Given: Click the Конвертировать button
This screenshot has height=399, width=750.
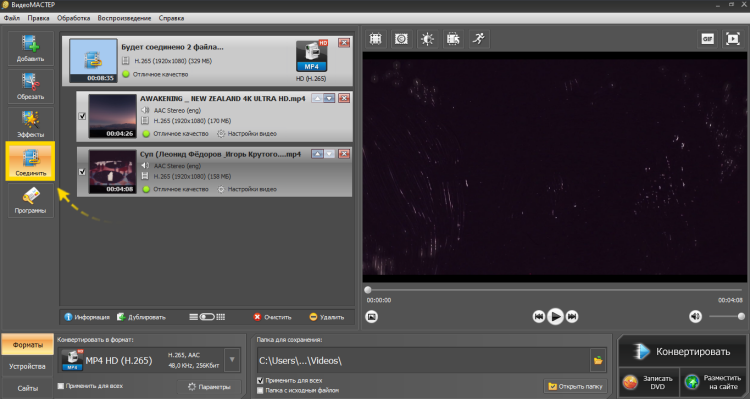Looking at the screenshot, I should (683, 352).
